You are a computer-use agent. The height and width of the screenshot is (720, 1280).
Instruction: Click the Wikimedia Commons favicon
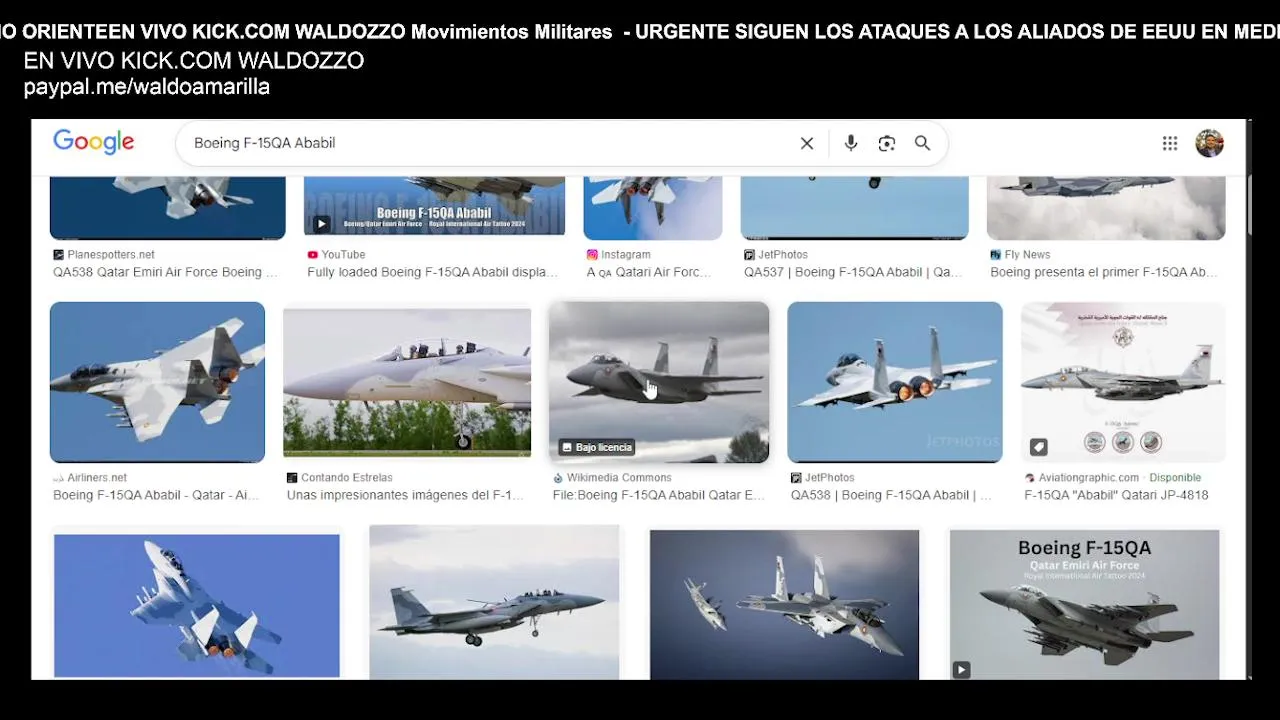(558, 478)
